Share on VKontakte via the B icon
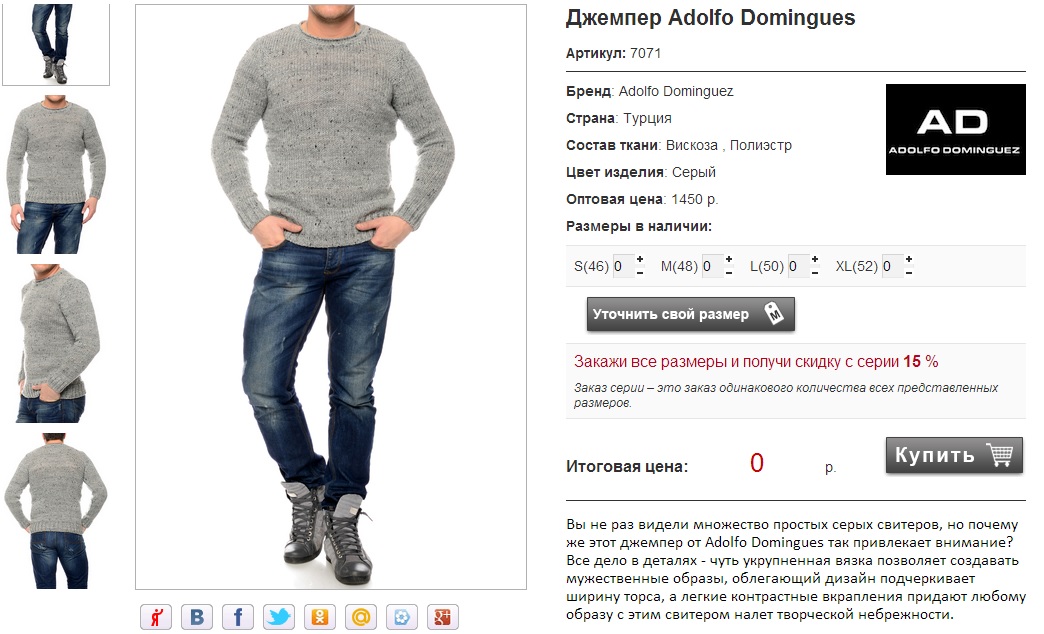Image resolution: width=1044 pixels, height=634 pixels. point(197,617)
